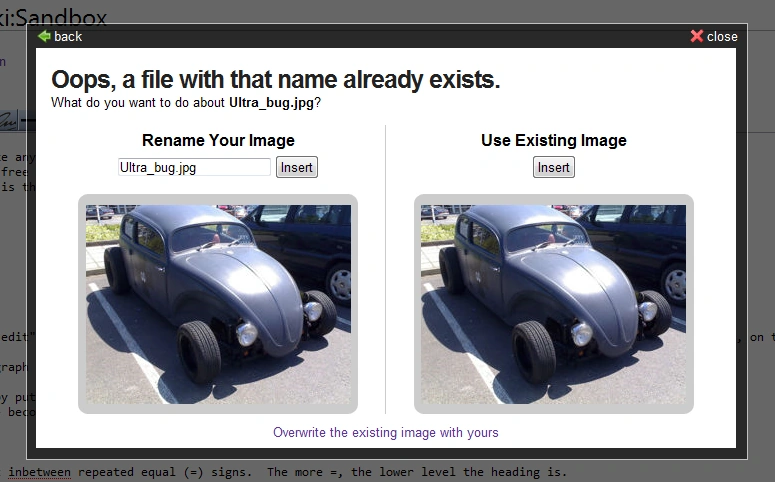
Task: Click the 'Oops, a file with that name already exists.' title
Action: [275, 80]
